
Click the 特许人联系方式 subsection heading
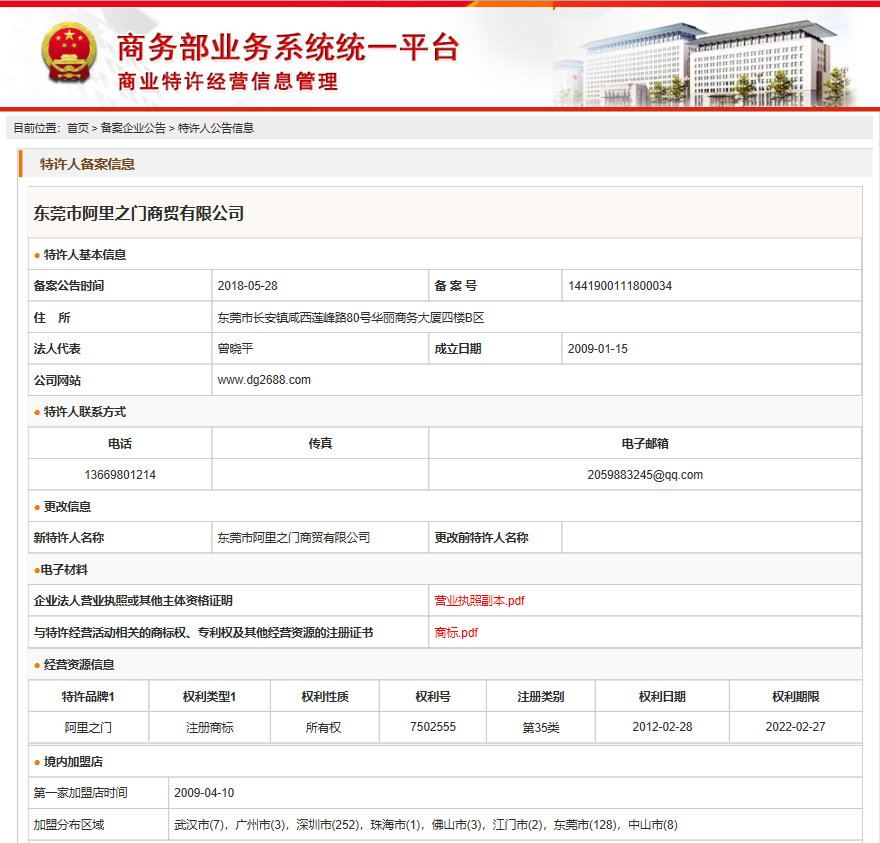tap(85, 412)
